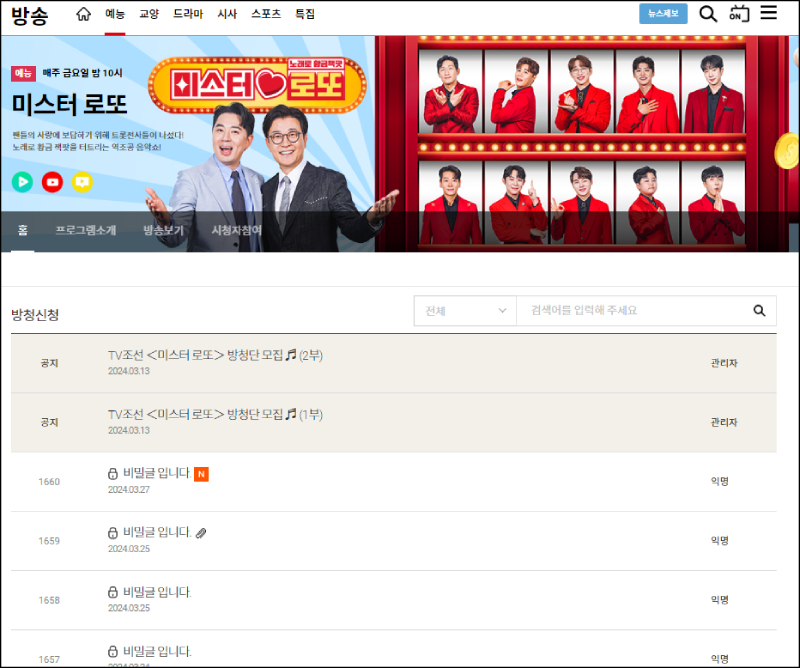Select 스포츠 from the top navigation menu
Screen dimensions: 800x668
[x=267, y=14]
